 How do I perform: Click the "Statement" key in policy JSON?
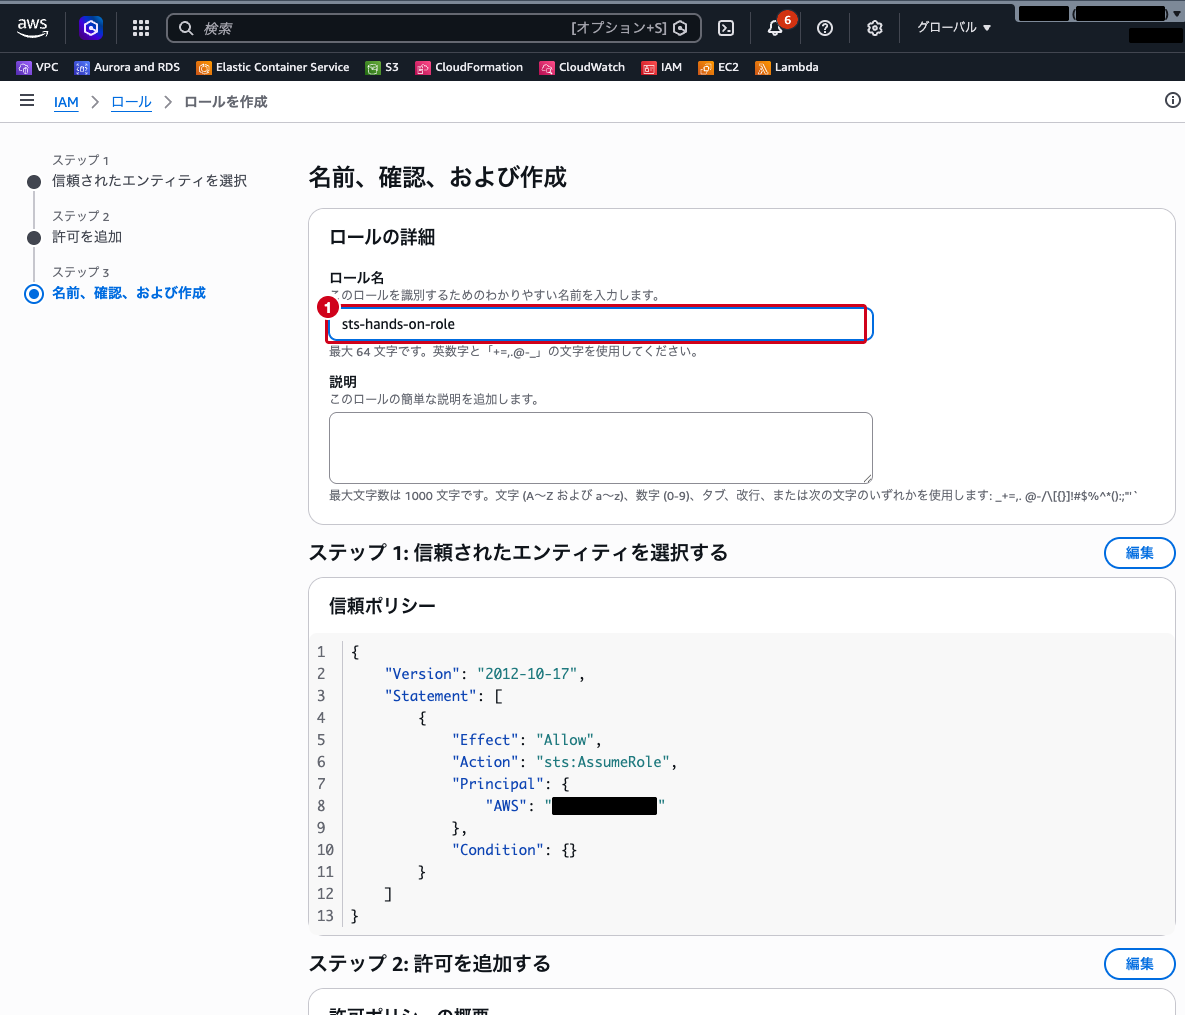[430, 695]
